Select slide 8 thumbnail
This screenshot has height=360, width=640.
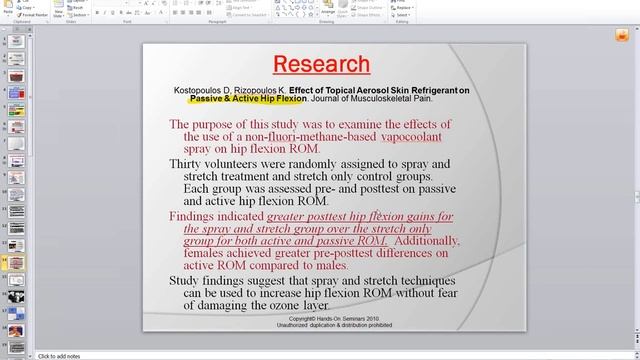(x=16, y=161)
